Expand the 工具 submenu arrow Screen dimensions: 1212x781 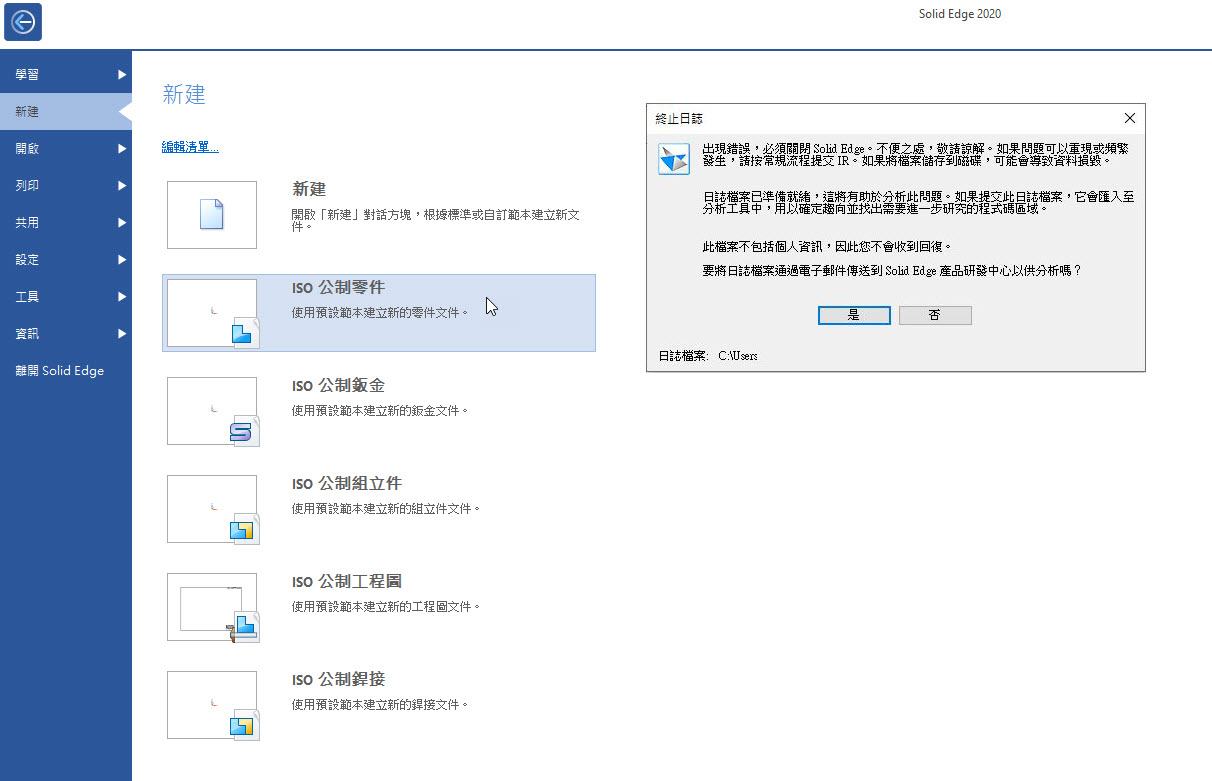tap(122, 297)
